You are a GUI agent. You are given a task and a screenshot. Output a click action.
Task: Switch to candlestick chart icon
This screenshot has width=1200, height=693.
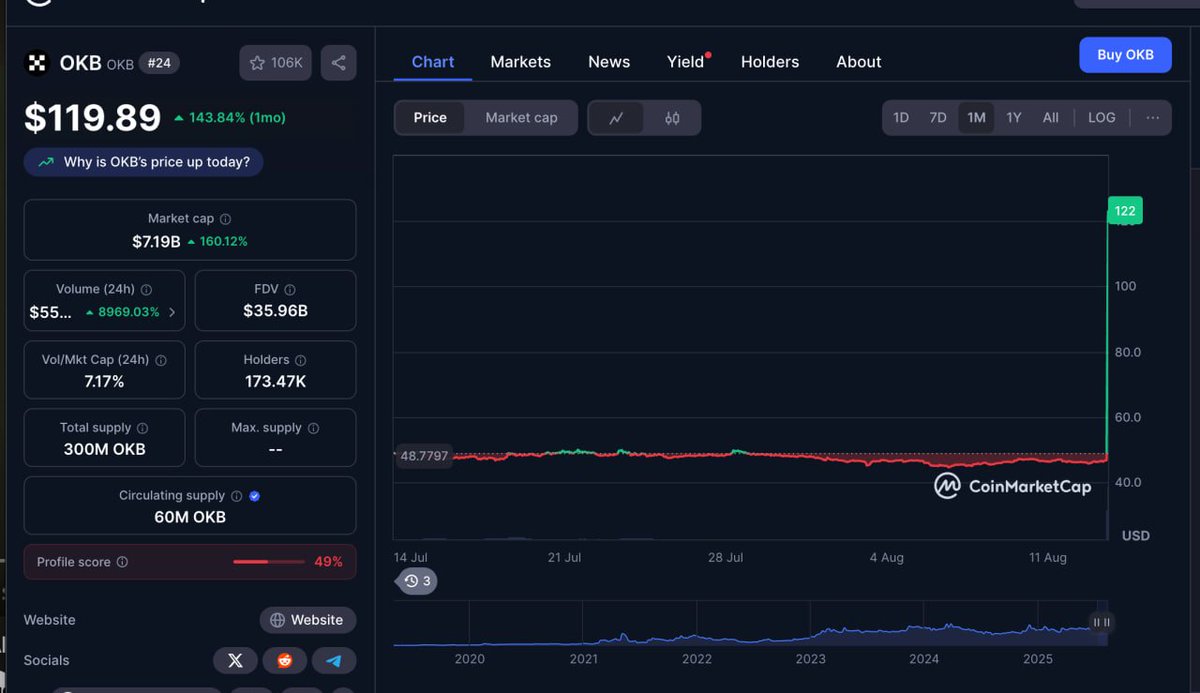coord(672,118)
